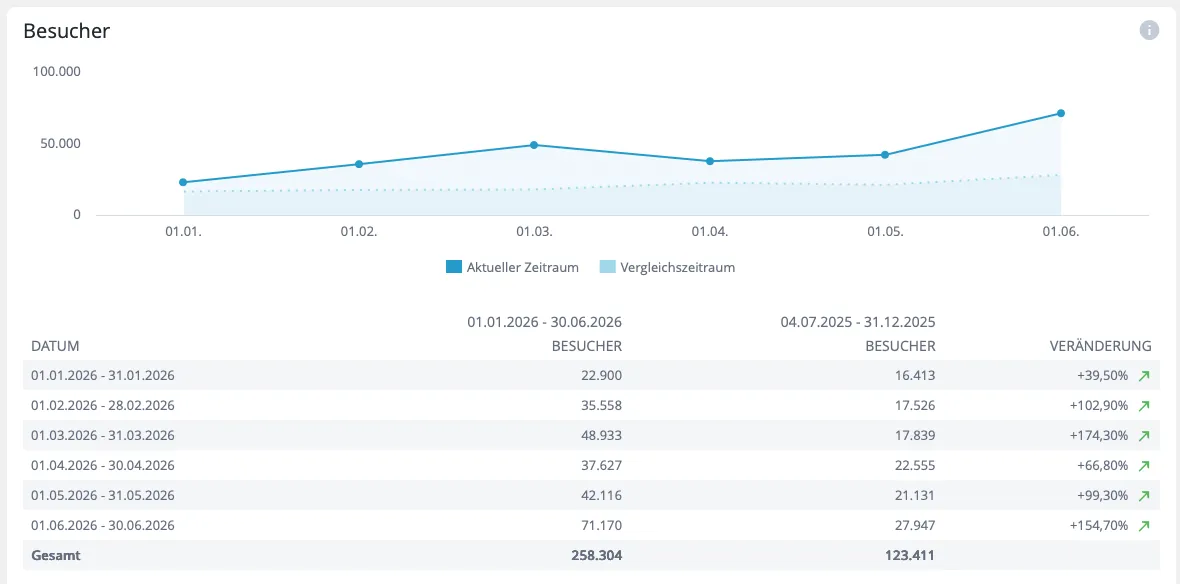Click green trend arrow for +66,80% row
Image resolution: width=1180 pixels, height=584 pixels.
[1144, 466]
